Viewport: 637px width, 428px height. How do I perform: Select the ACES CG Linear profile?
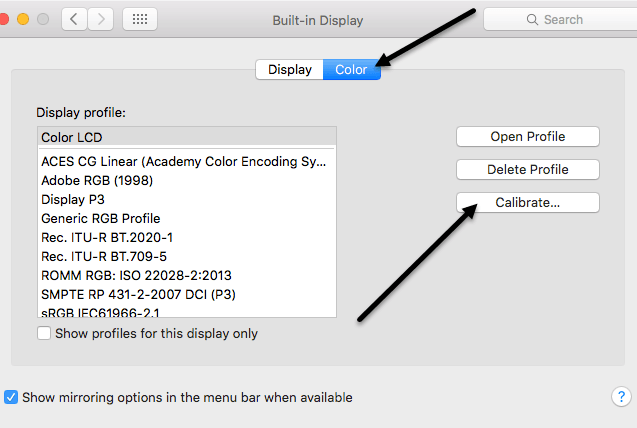coord(186,160)
